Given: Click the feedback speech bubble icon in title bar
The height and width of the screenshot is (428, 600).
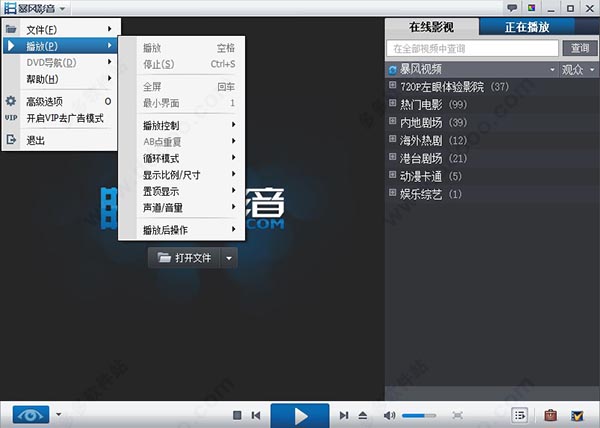Looking at the screenshot, I should (x=512, y=8).
